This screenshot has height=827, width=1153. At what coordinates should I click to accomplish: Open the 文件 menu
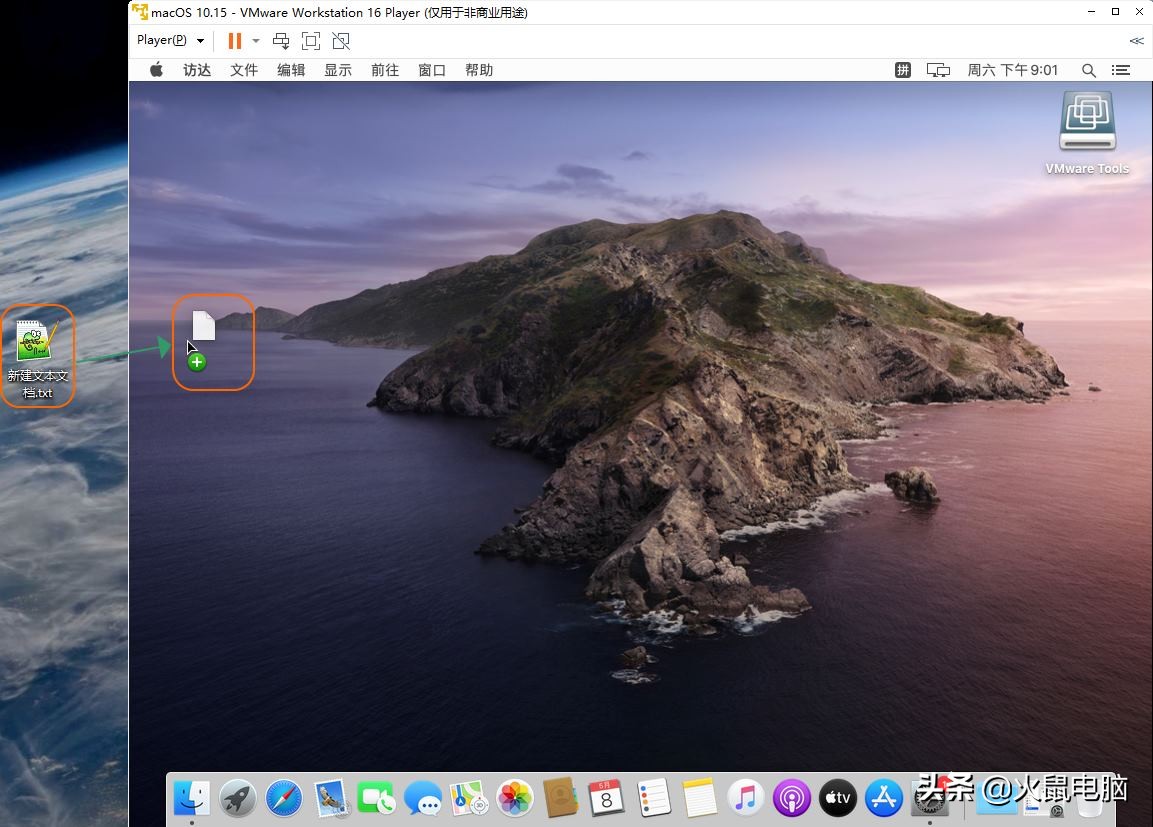[x=244, y=70]
